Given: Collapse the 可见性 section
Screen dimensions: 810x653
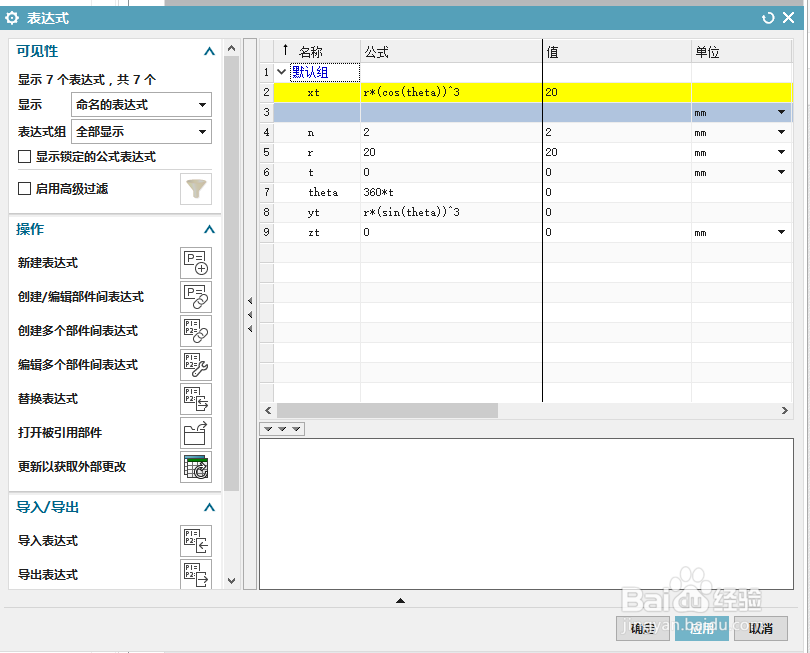Looking at the screenshot, I should 209,51.
